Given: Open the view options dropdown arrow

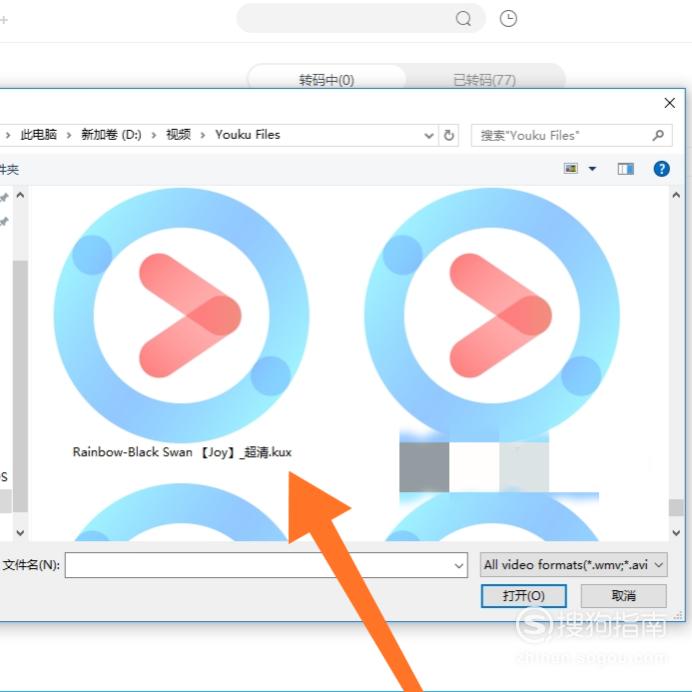Looking at the screenshot, I should (x=592, y=169).
